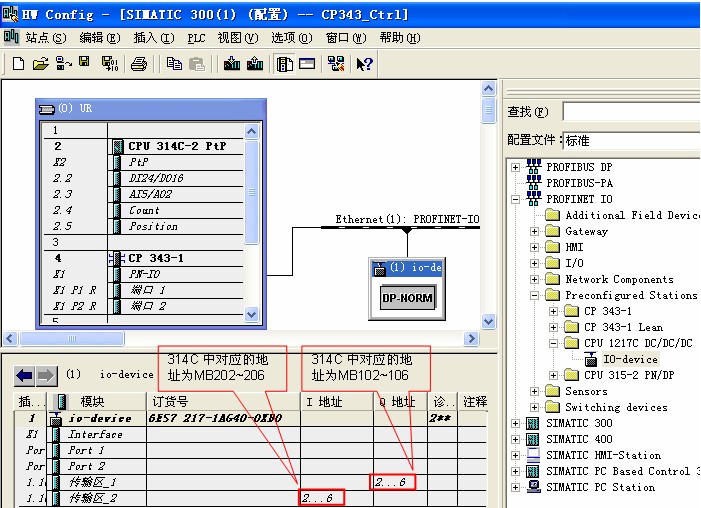
Task: Open the 编辑(E) menu
Action: (x=100, y=38)
